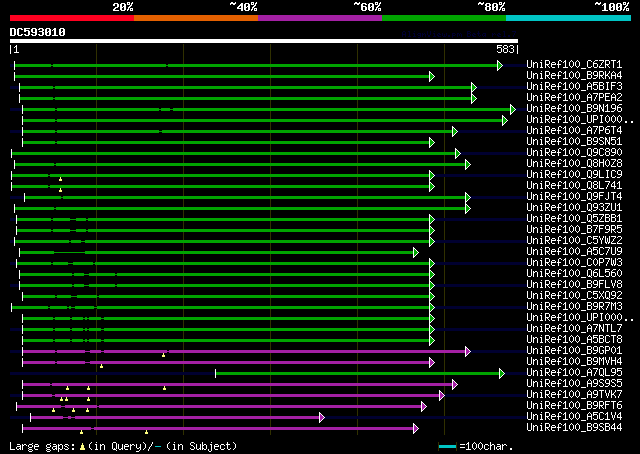
Task: Open the UniRef100_B9RKA4 hit label
Action: pyautogui.click(x=574, y=76)
